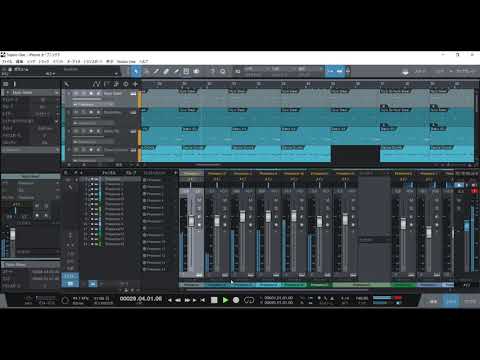Viewport: 480px width, 360px height.
Task: Solo the third track with S button
Action: tap(83, 131)
